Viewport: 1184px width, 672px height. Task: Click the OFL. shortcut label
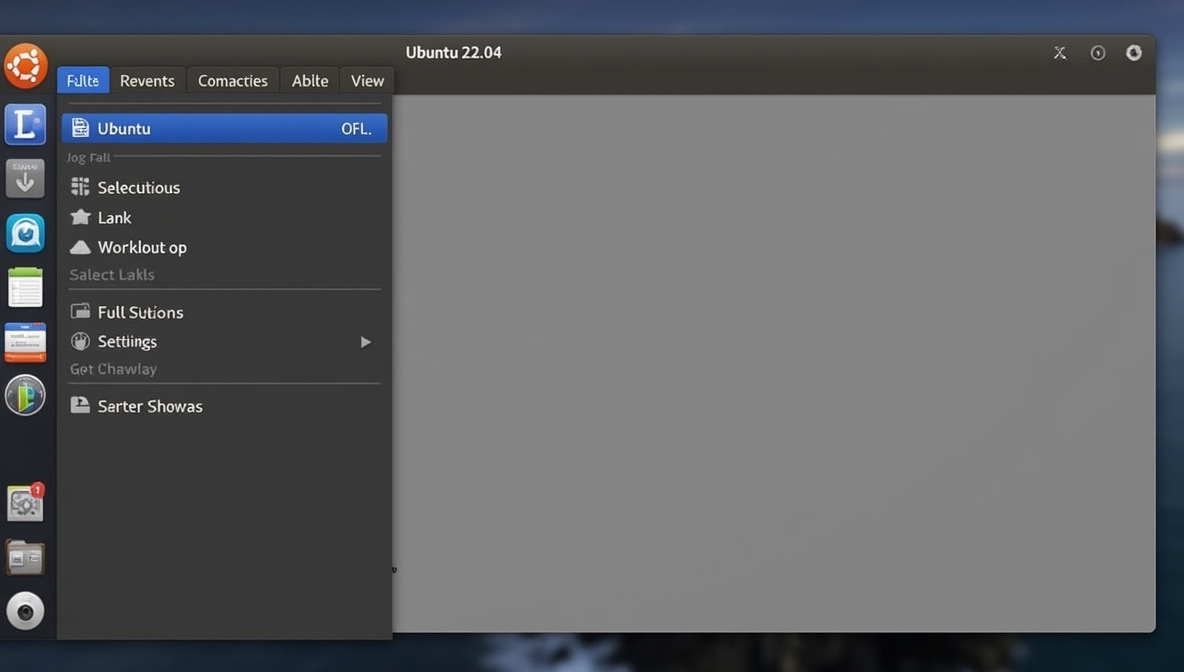click(356, 128)
